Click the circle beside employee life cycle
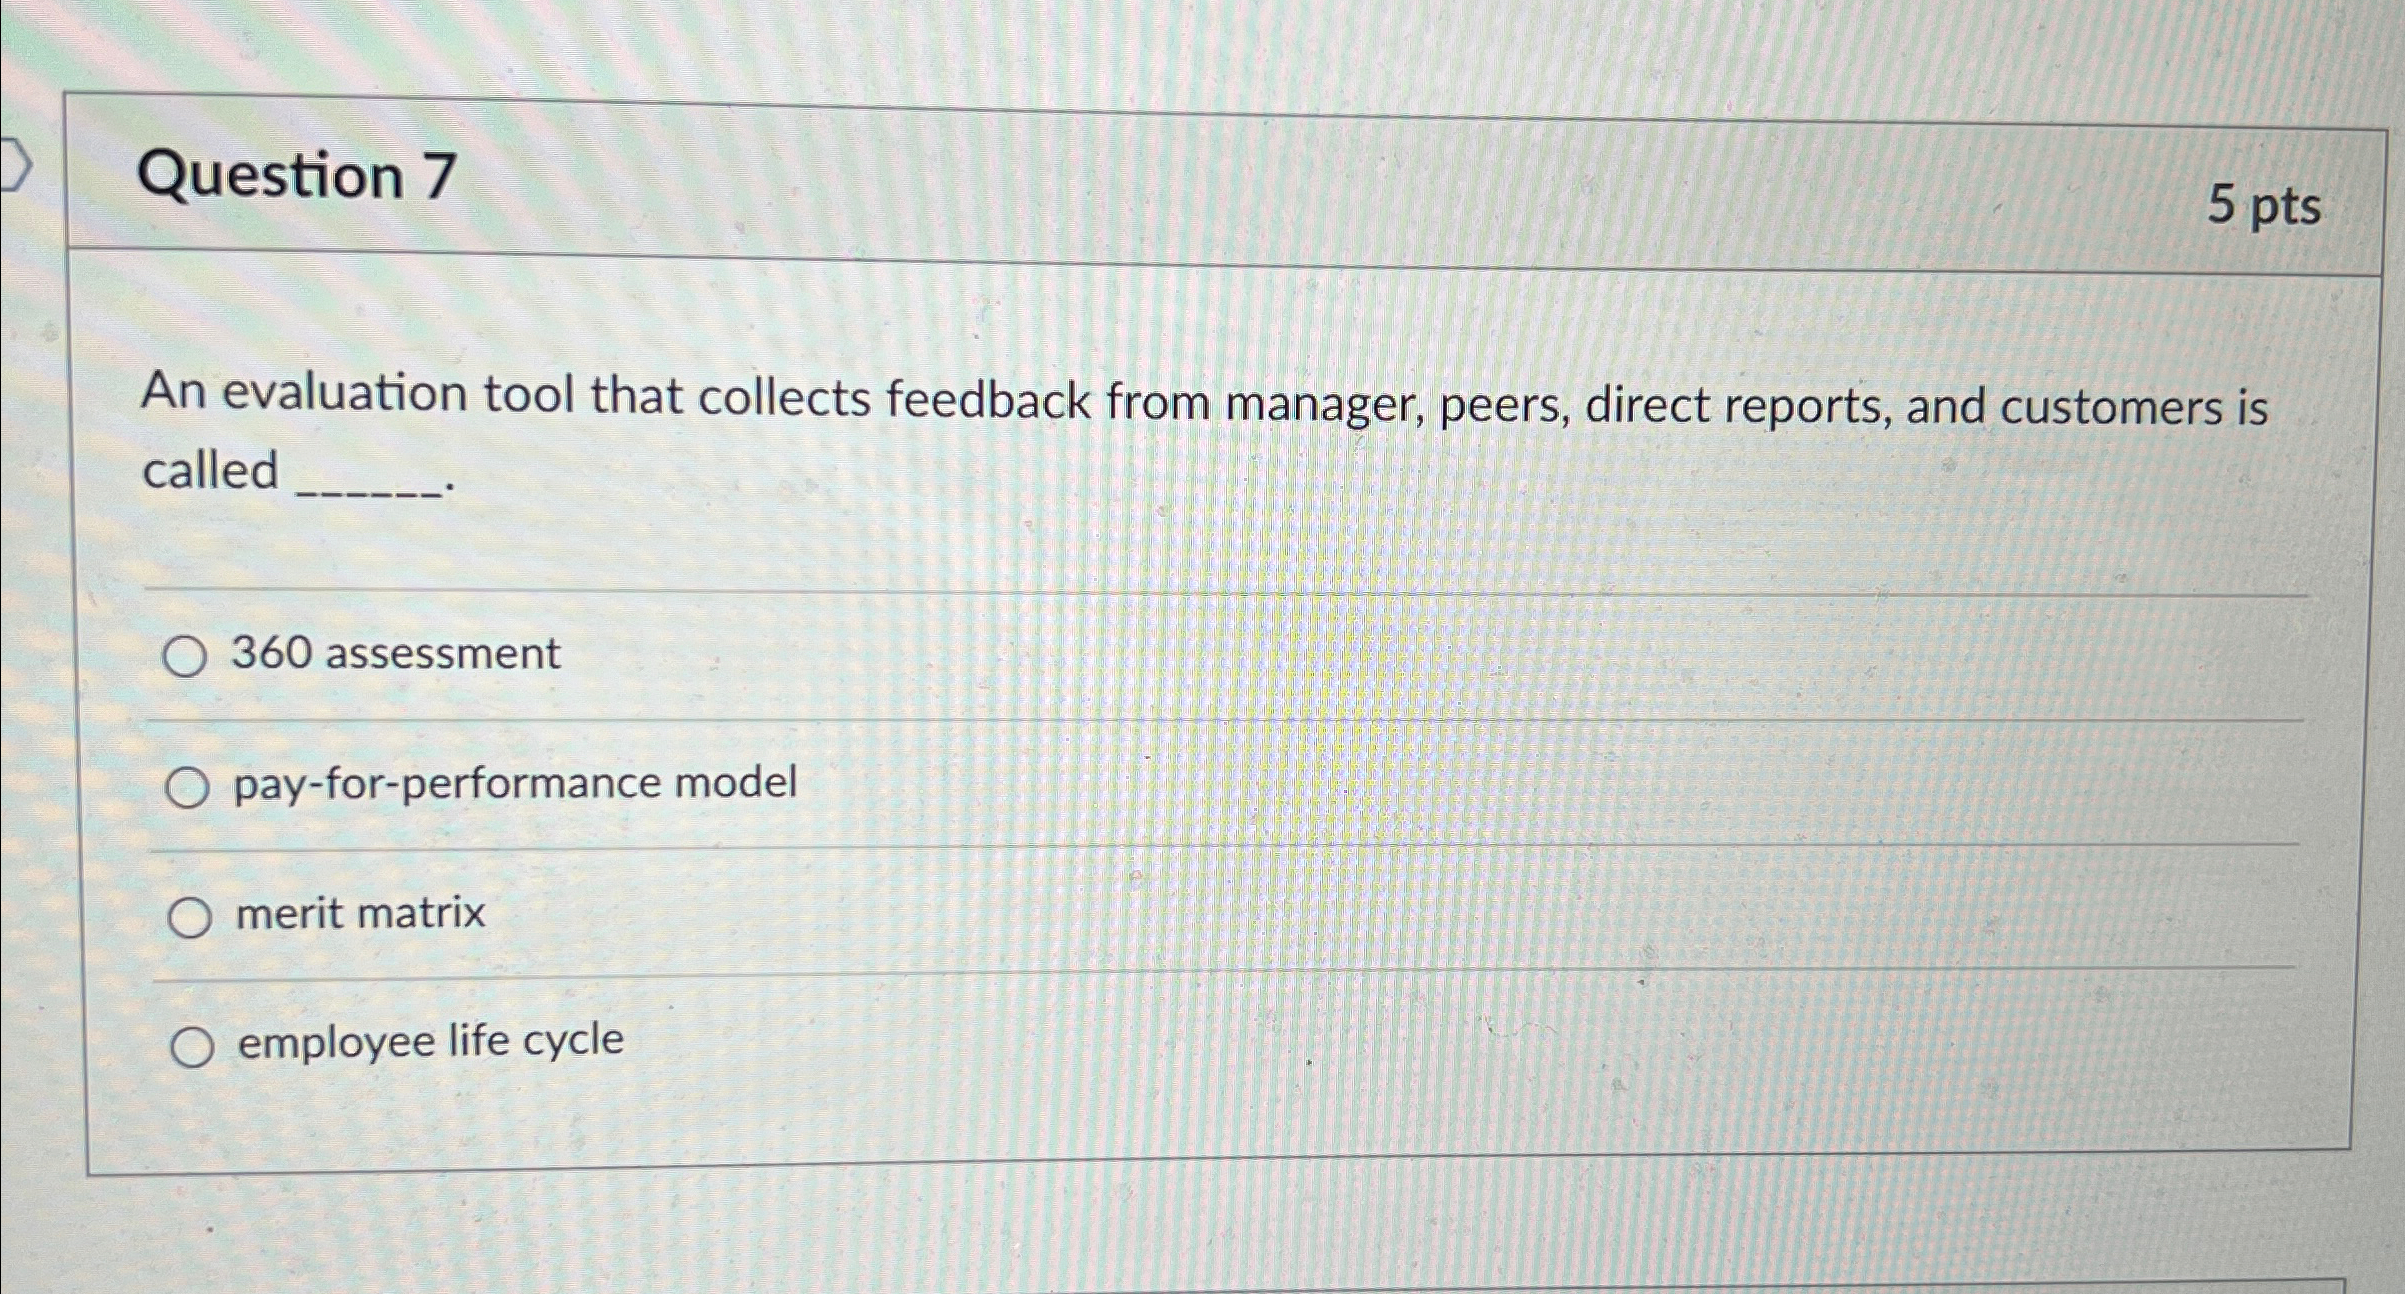The image size is (2405, 1294). [194, 1044]
